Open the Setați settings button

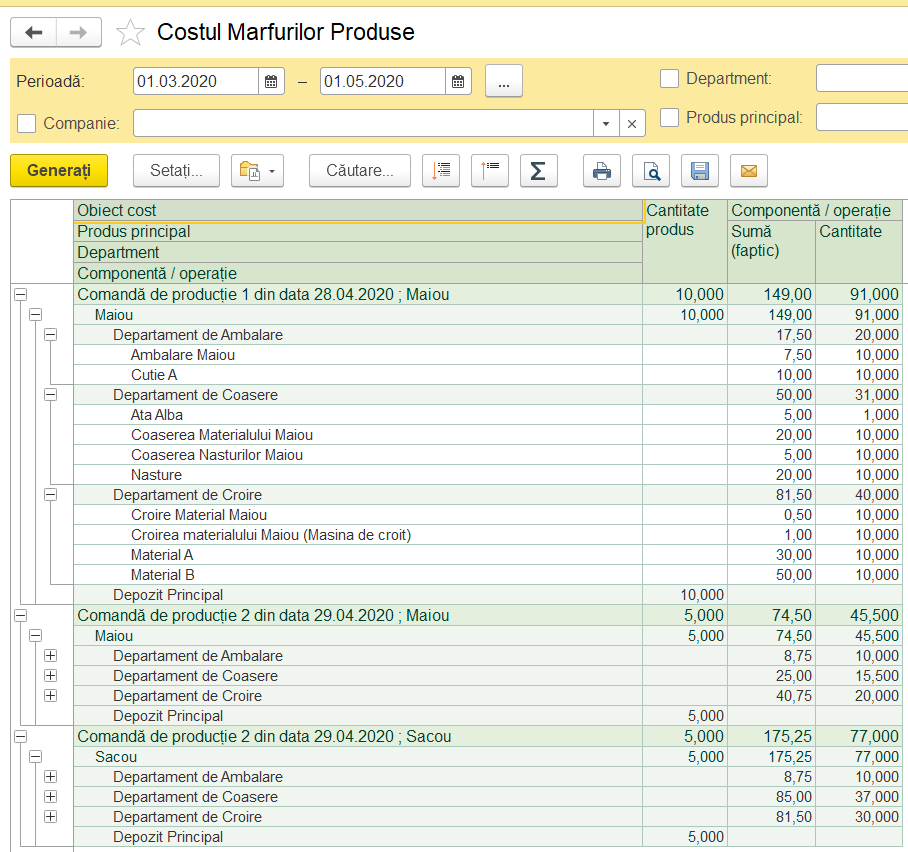177,171
